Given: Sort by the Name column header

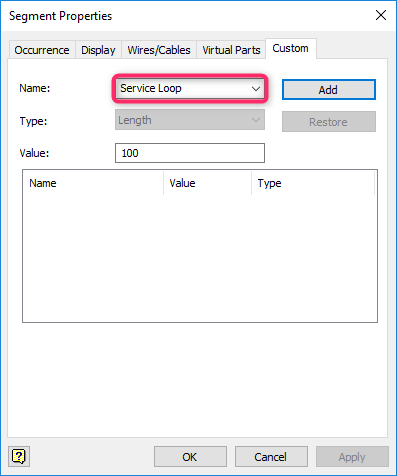Looking at the screenshot, I should 93,183.
